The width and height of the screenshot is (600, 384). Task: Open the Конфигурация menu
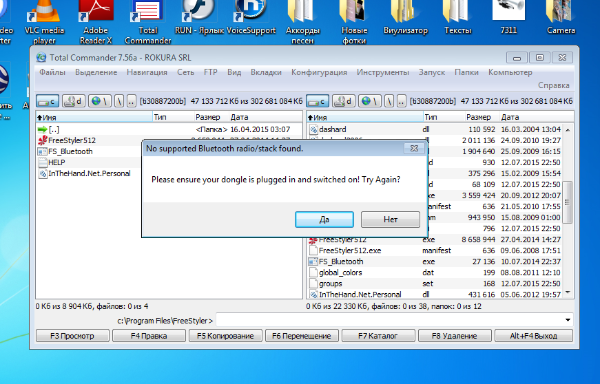click(319, 72)
